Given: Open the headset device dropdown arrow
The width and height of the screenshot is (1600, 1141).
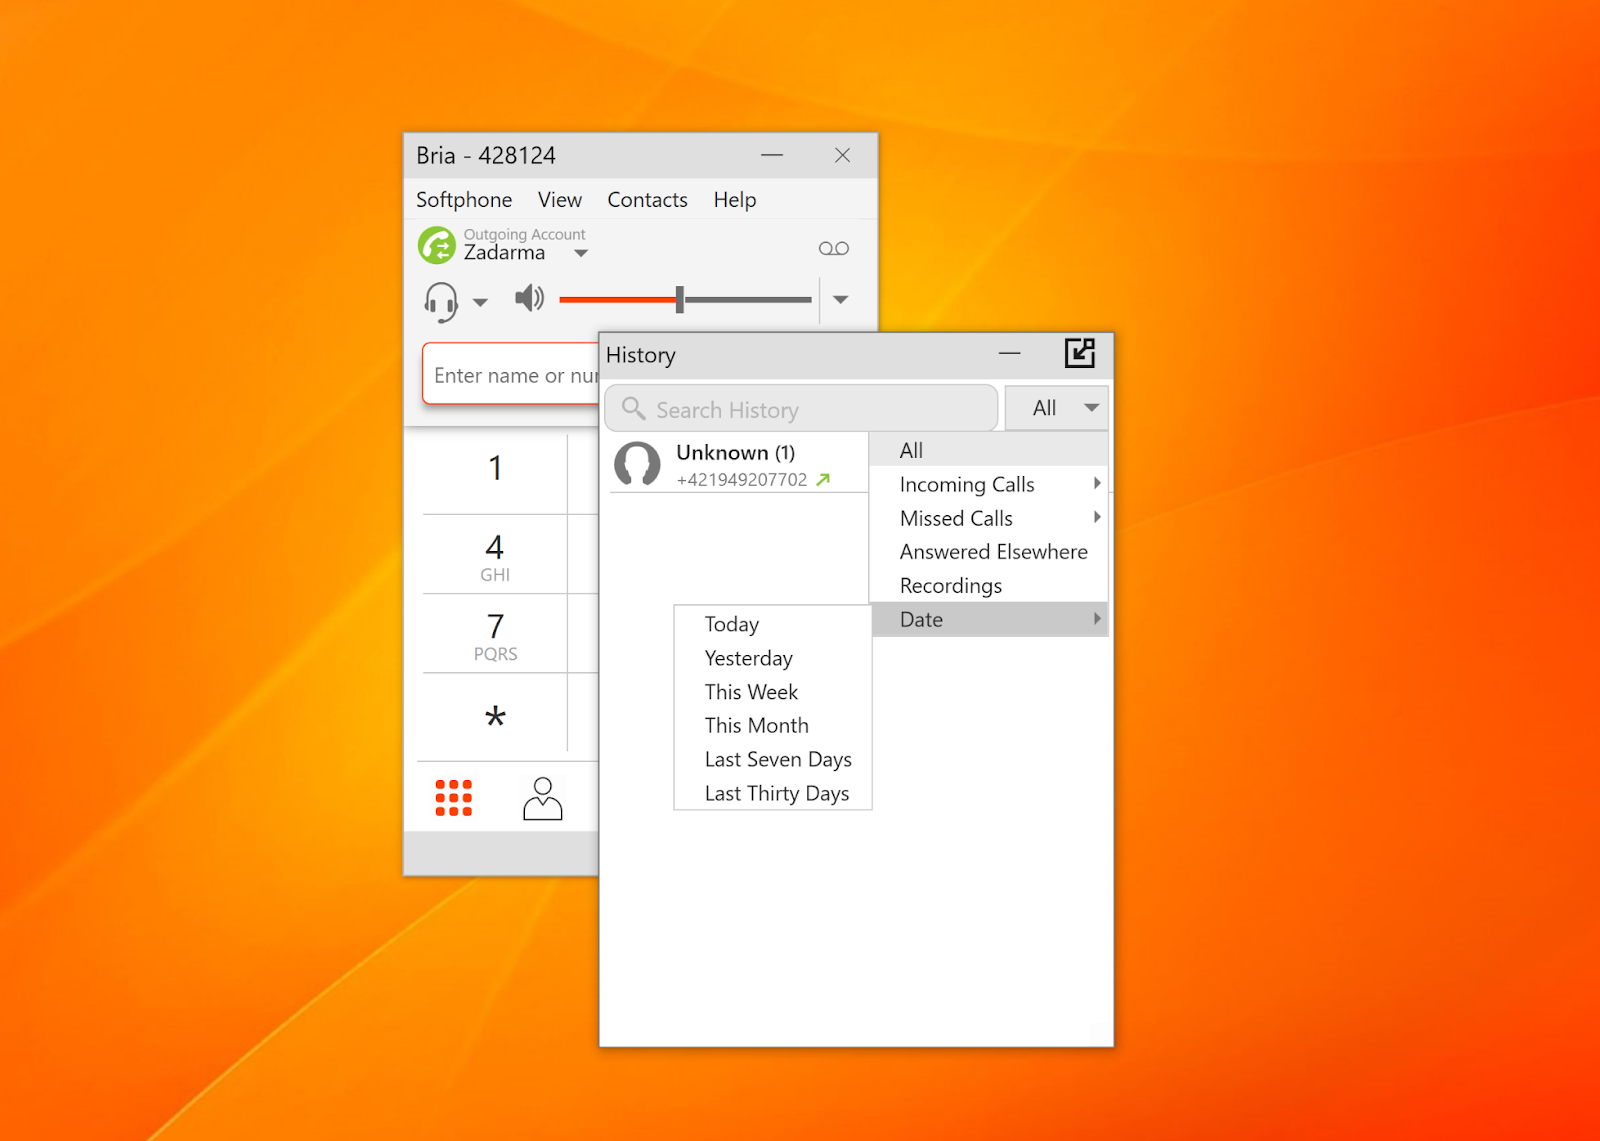Looking at the screenshot, I should (480, 302).
